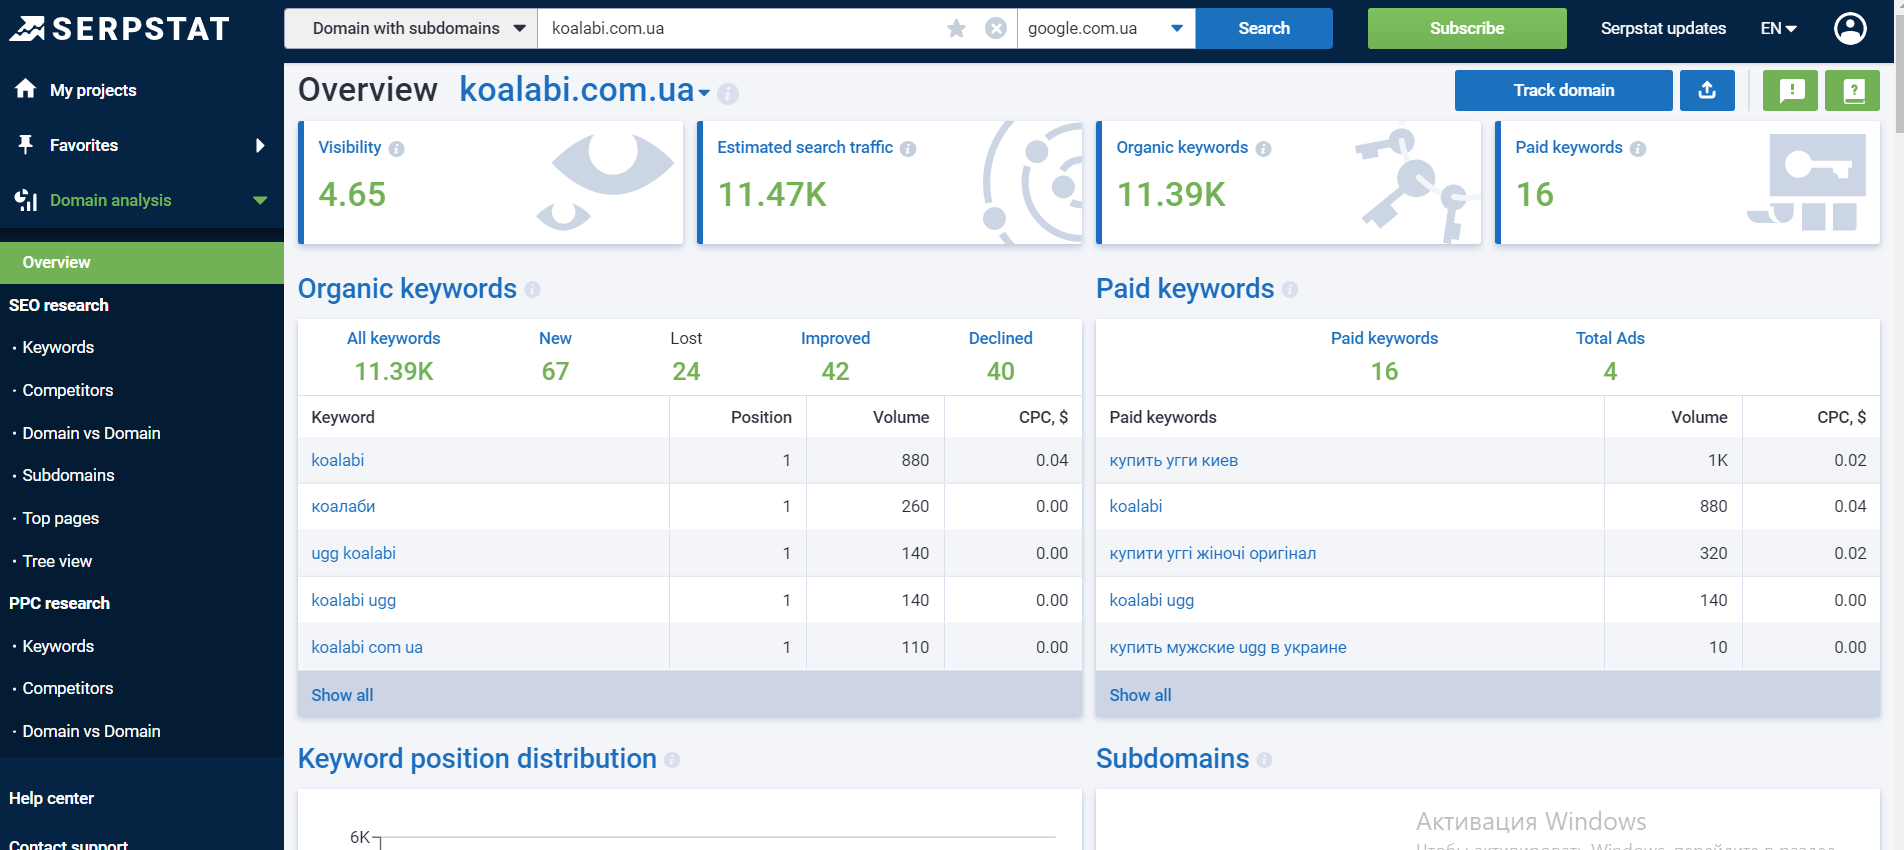Click the Track domain button

pyautogui.click(x=1563, y=90)
